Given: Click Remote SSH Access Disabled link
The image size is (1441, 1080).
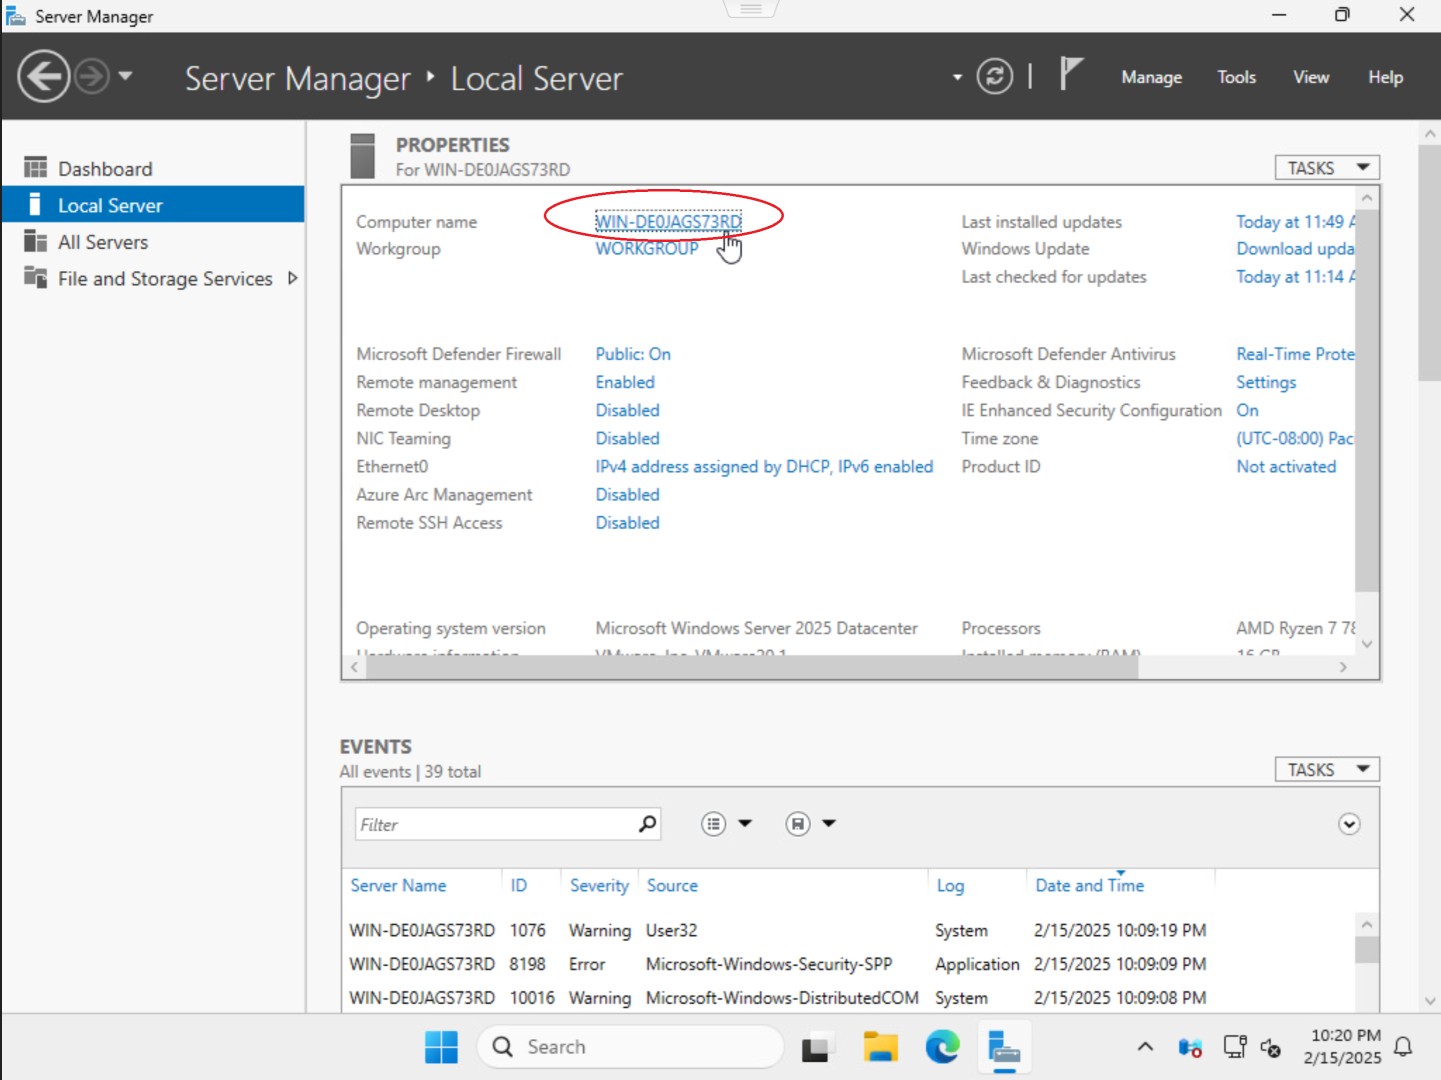Looking at the screenshot, I should point(627,522).
